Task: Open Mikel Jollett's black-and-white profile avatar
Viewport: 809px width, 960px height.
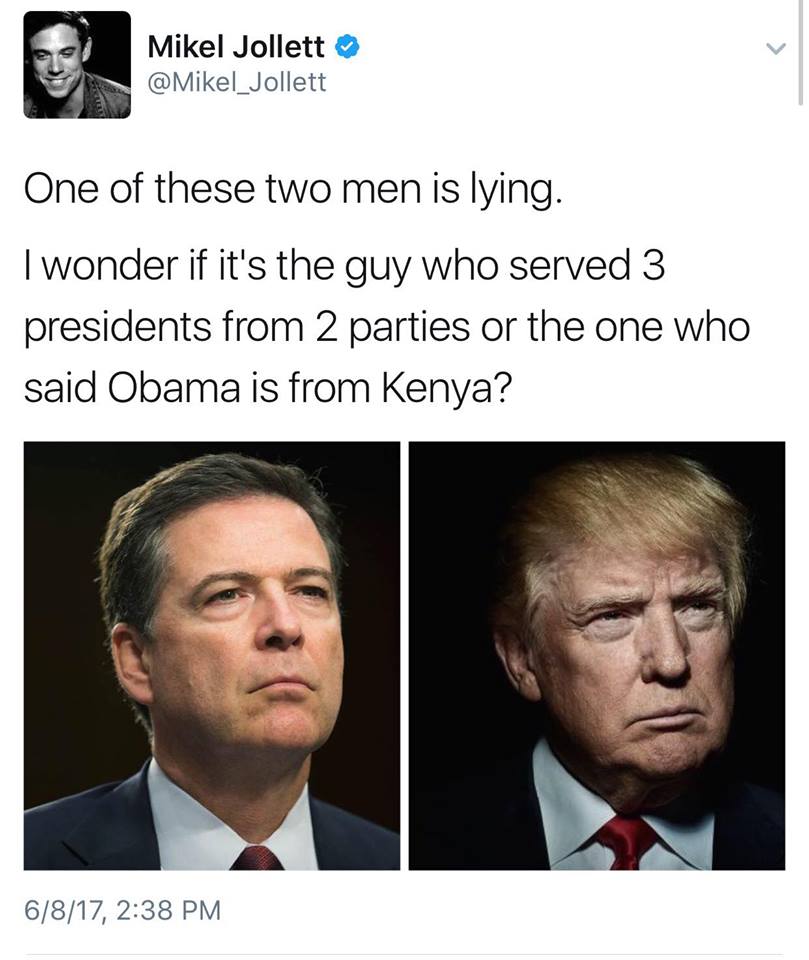Action: [x=77, y=64]
